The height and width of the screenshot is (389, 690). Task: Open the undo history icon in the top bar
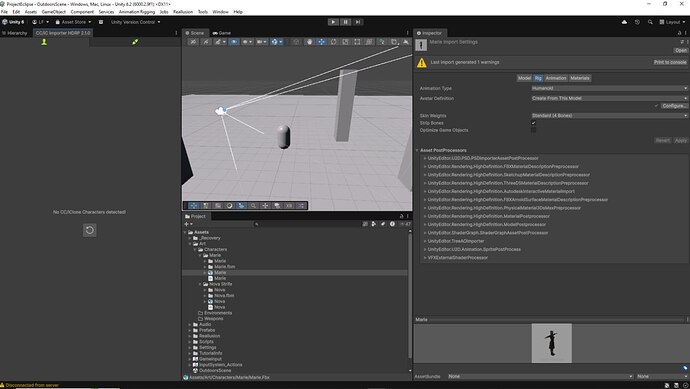click(637, 22)
